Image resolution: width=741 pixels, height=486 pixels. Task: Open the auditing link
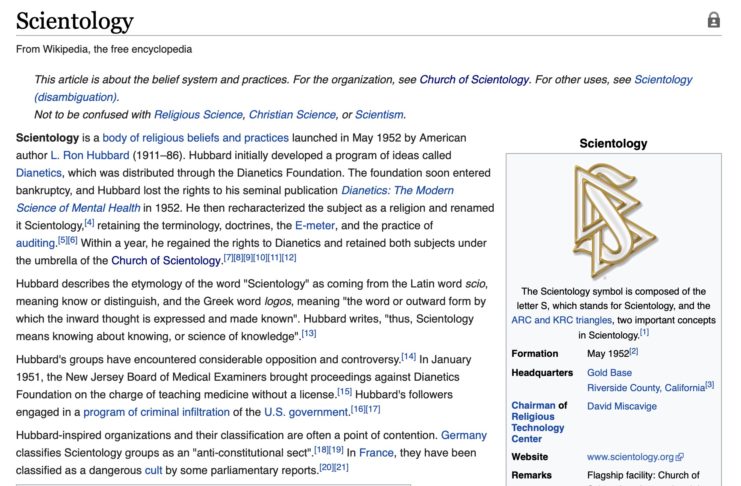click(35, 243)
